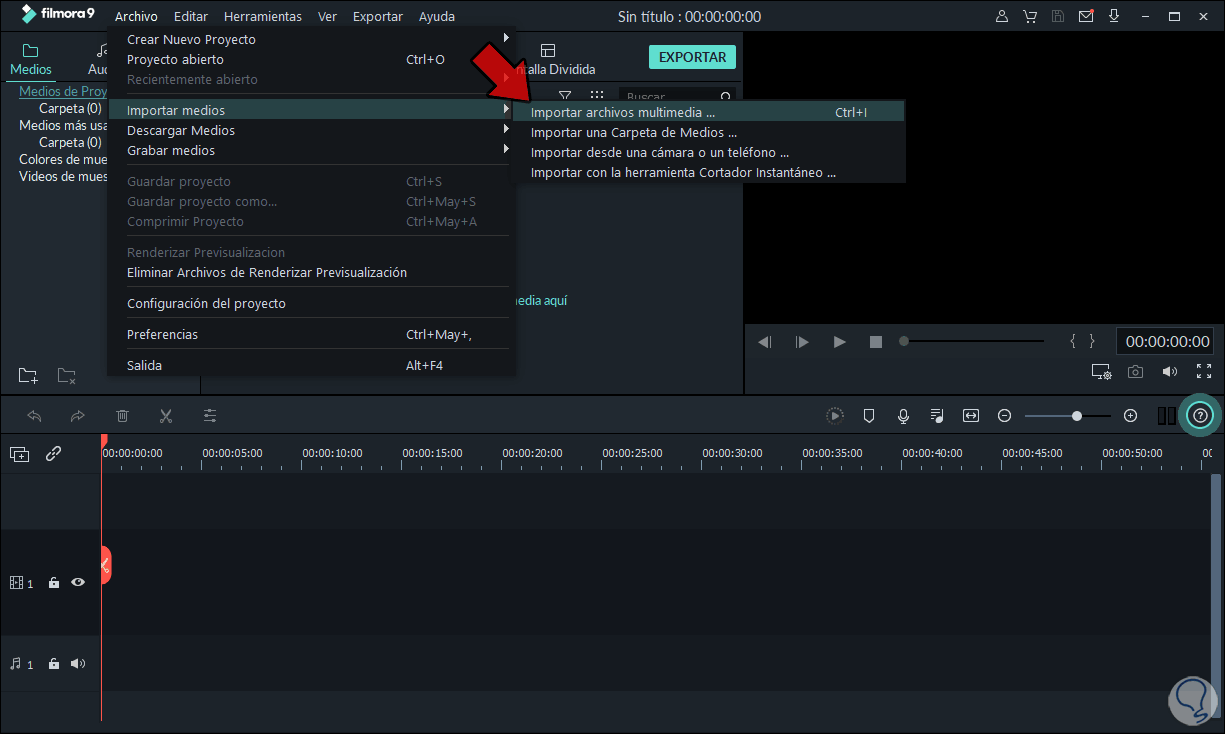Open the voiceover recording microphone tool
This screenshot has height=734, width=1225.
pyautogui.click(x=903, y=415)
